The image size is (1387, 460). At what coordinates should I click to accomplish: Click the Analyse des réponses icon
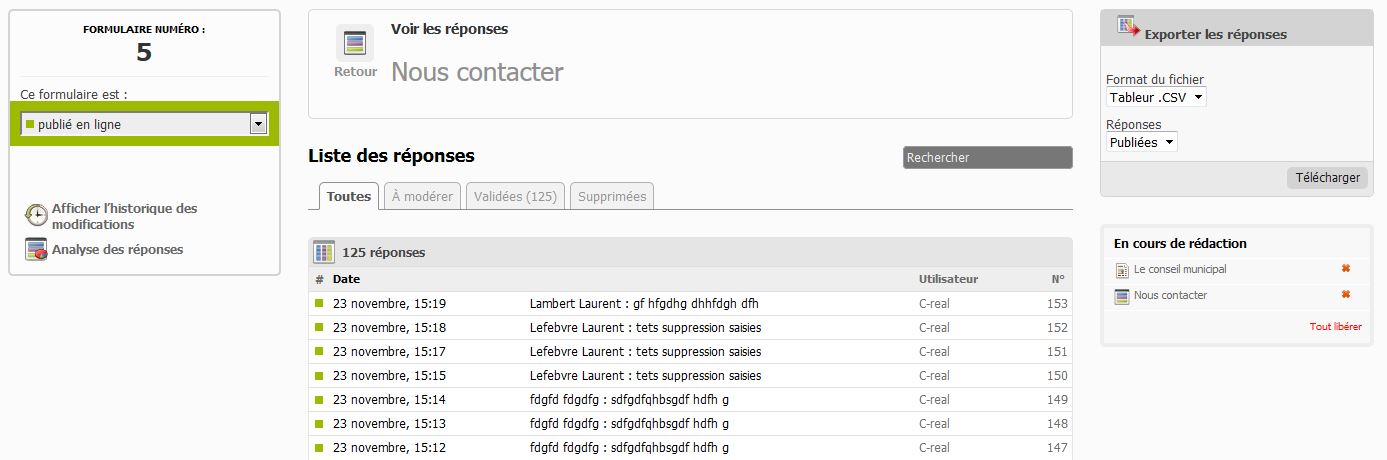pos(36,250)
